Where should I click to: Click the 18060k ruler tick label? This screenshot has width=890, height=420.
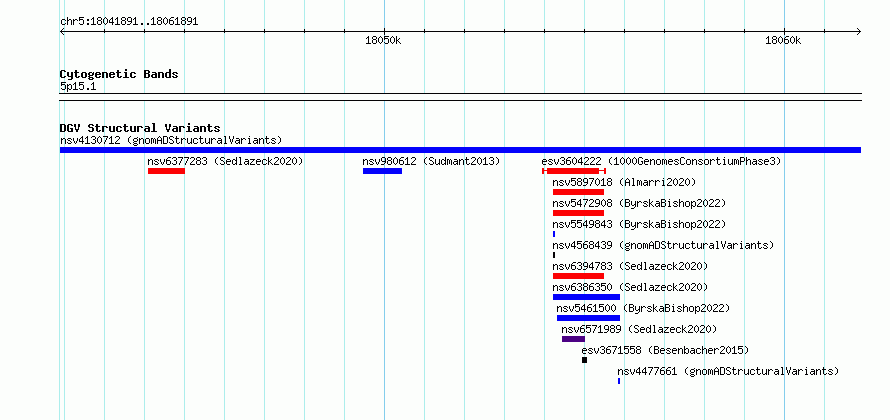point(783,40)
